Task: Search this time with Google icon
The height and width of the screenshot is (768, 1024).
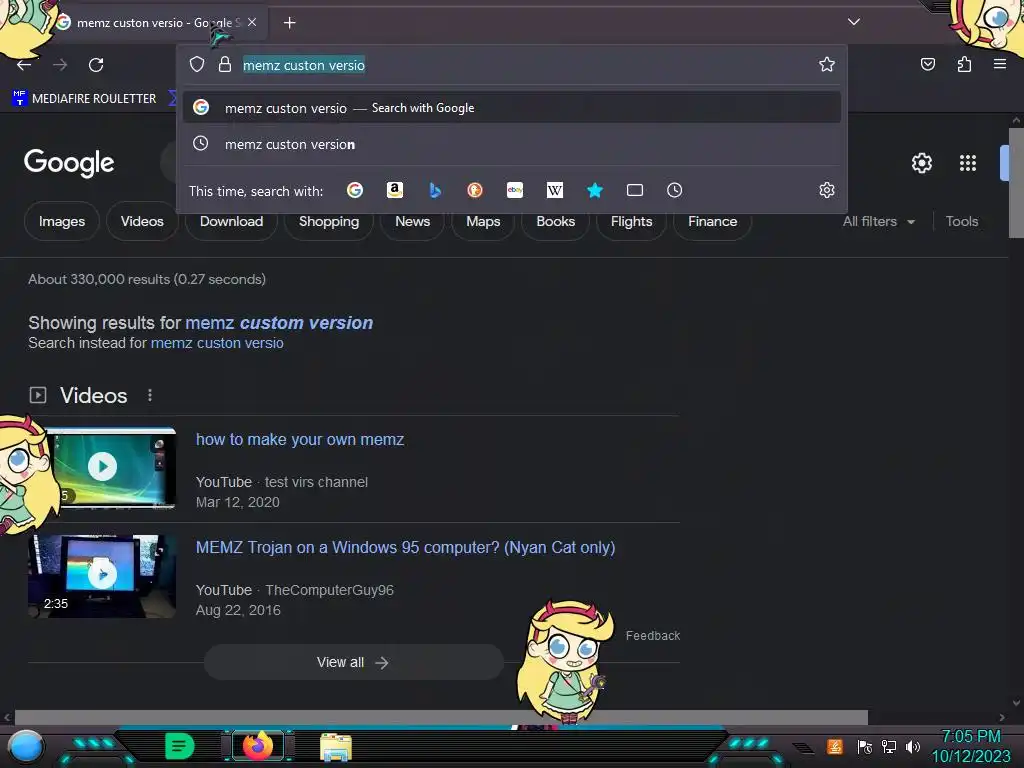Action: click(x=355, y=190)
